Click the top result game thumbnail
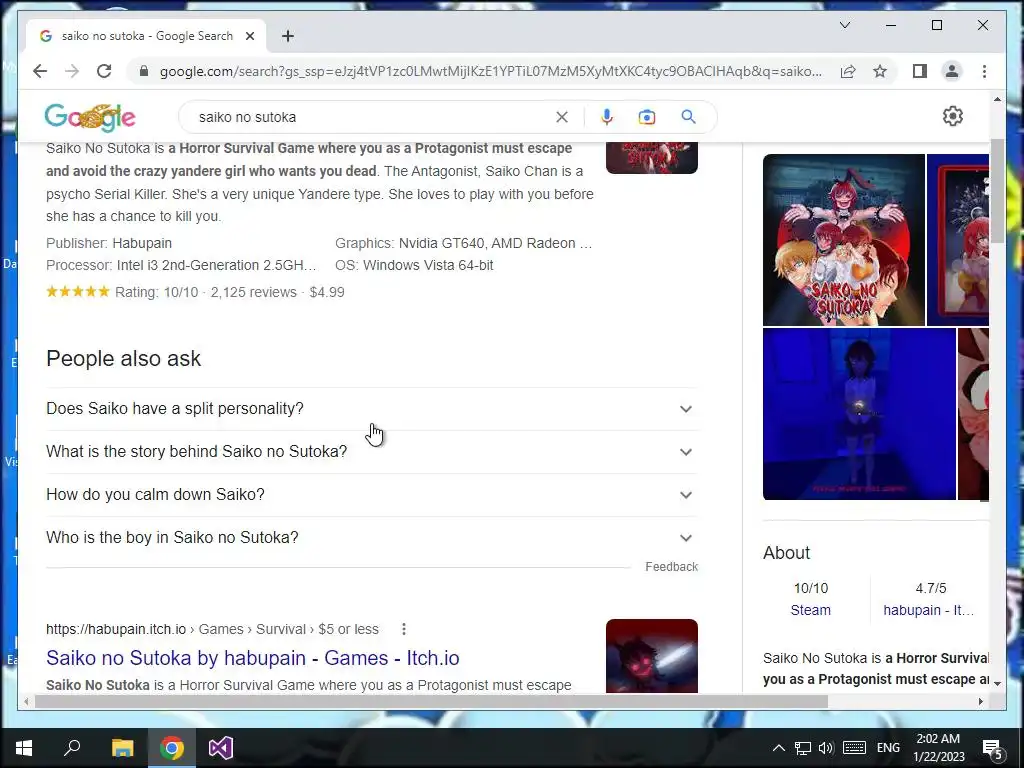 click(x=652, y=157)
